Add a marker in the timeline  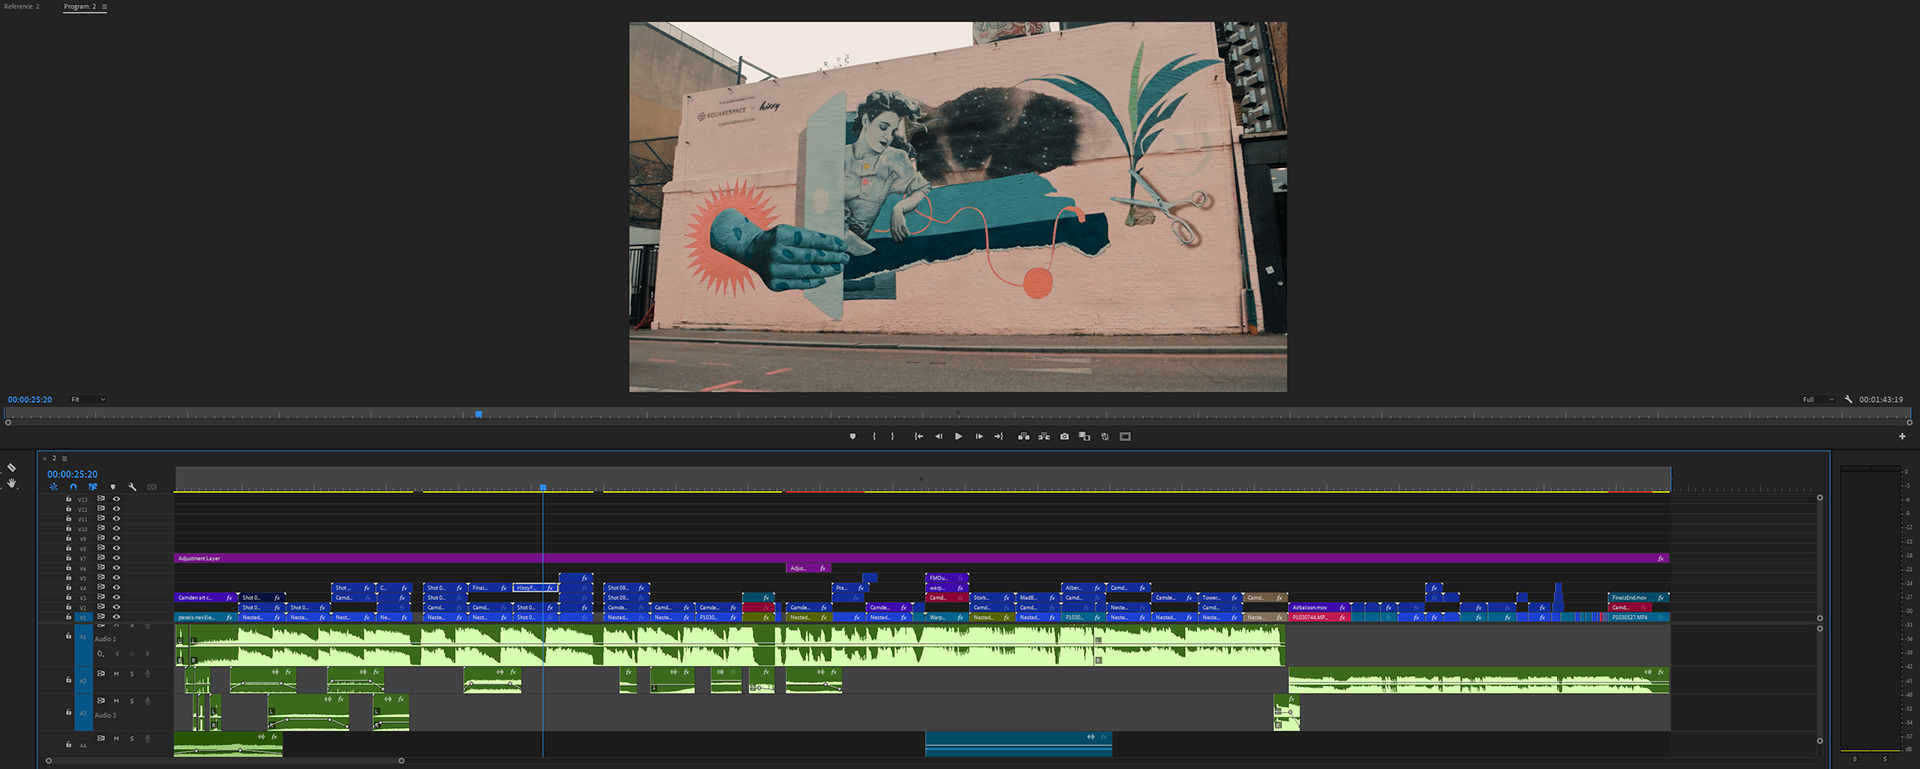[x=112, y=487]
